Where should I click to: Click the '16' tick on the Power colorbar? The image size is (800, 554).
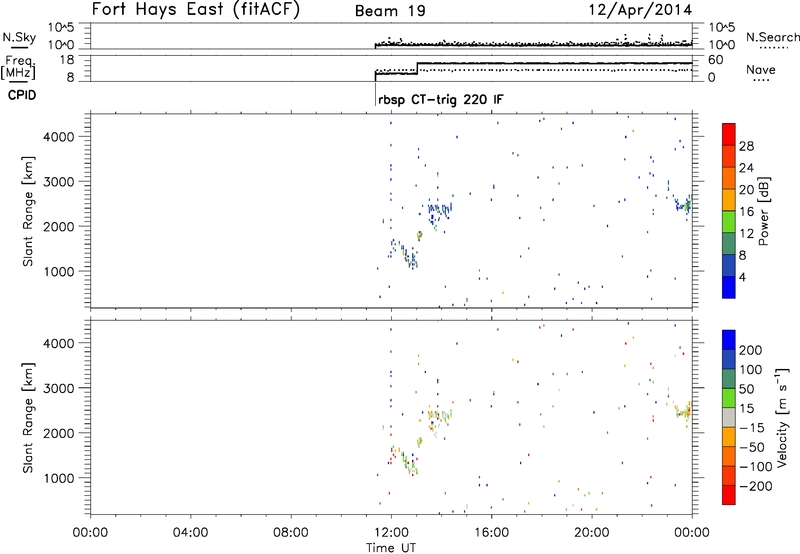(x=746, y=212)
